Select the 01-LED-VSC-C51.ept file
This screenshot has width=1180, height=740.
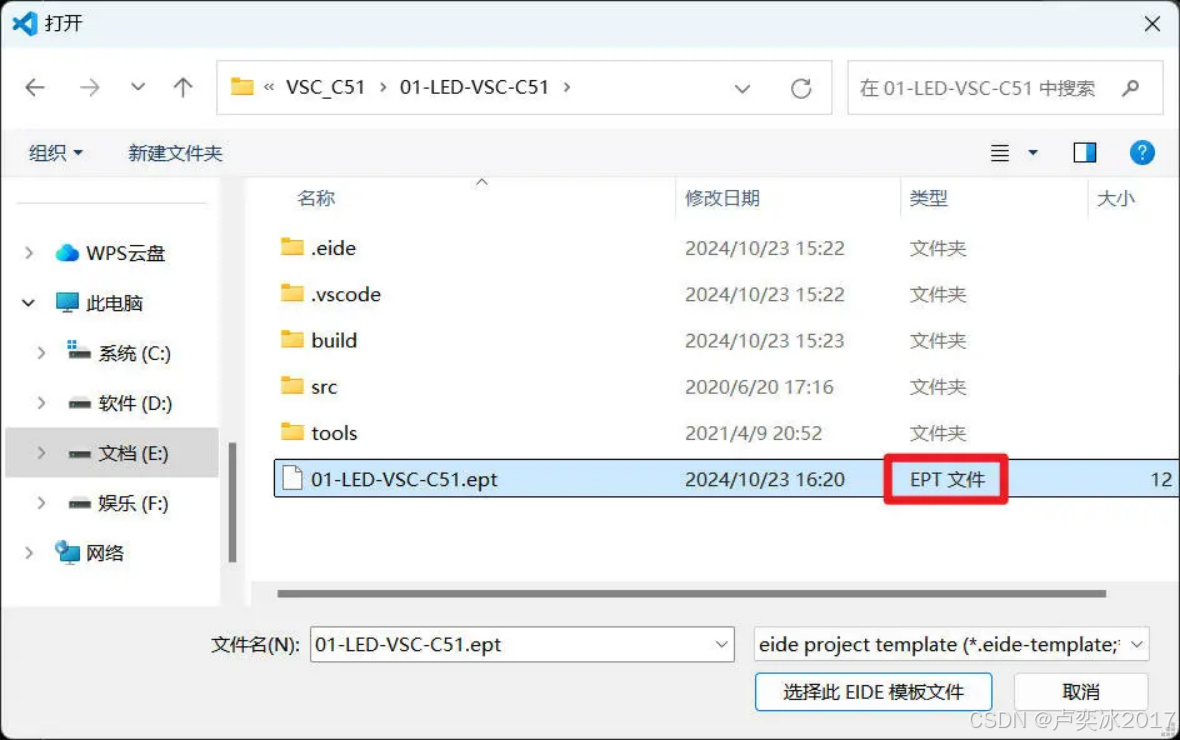pos(725,479)
